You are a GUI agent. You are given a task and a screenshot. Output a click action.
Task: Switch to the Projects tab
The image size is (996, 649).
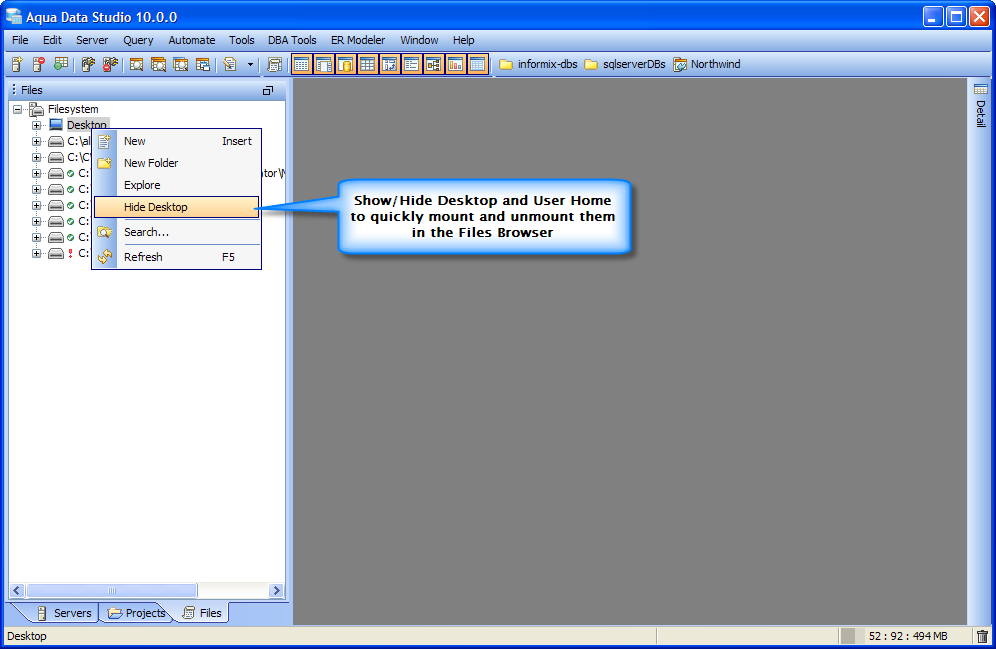(137, 613)
